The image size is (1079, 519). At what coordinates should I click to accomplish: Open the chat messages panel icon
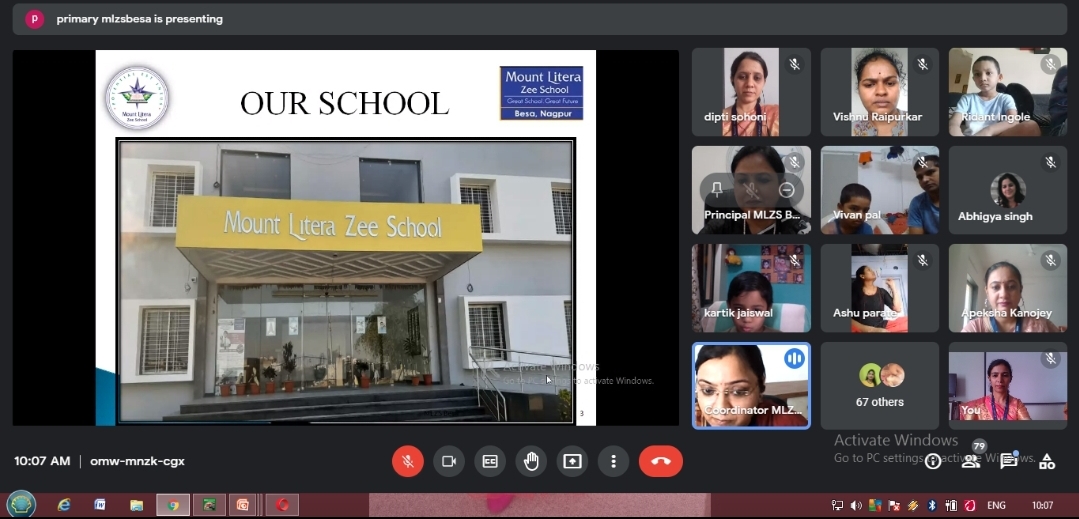tap(1009, 461)
